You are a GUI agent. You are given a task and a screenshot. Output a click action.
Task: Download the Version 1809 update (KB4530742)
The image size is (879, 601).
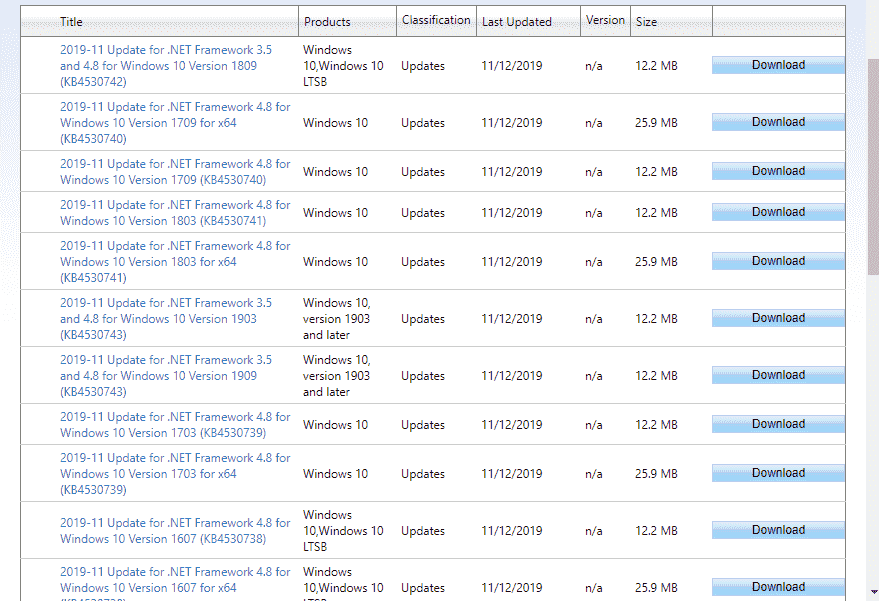[x=778, y=65]
